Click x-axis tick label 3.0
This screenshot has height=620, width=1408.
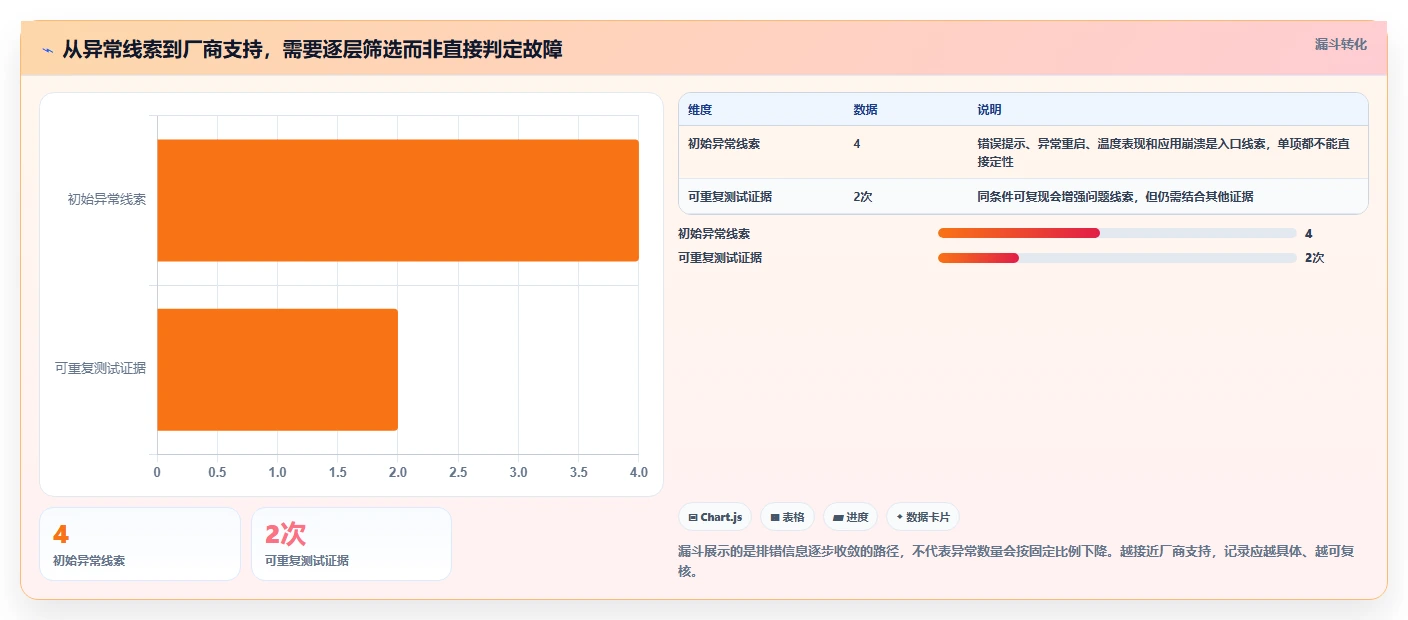518,472
